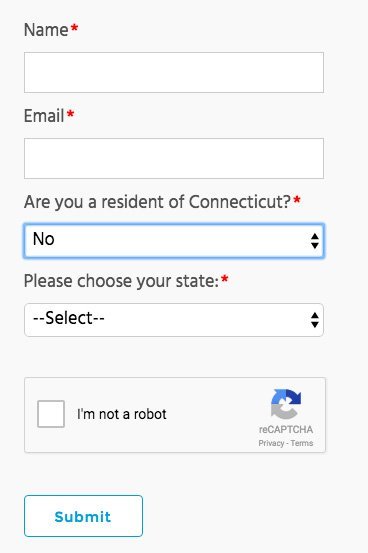Focus the Email text field
Image resolution: width=368 pixels, height=553 pixels.
174,158
